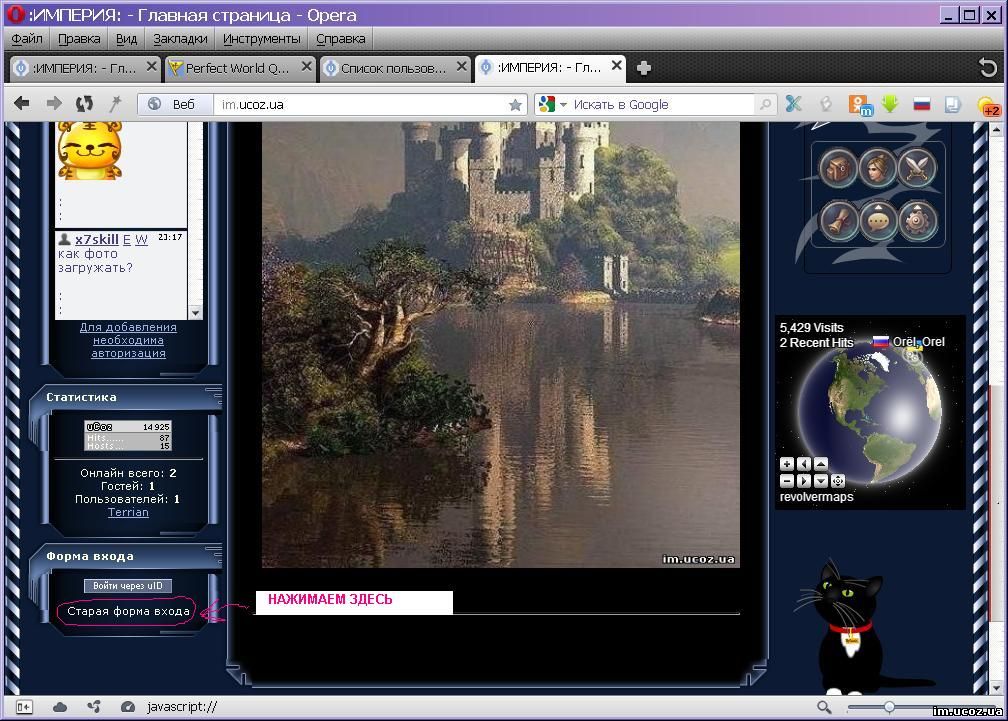Click the W link next to x7skill
The height and width of the screenshot is (721, 1008).
141,240
